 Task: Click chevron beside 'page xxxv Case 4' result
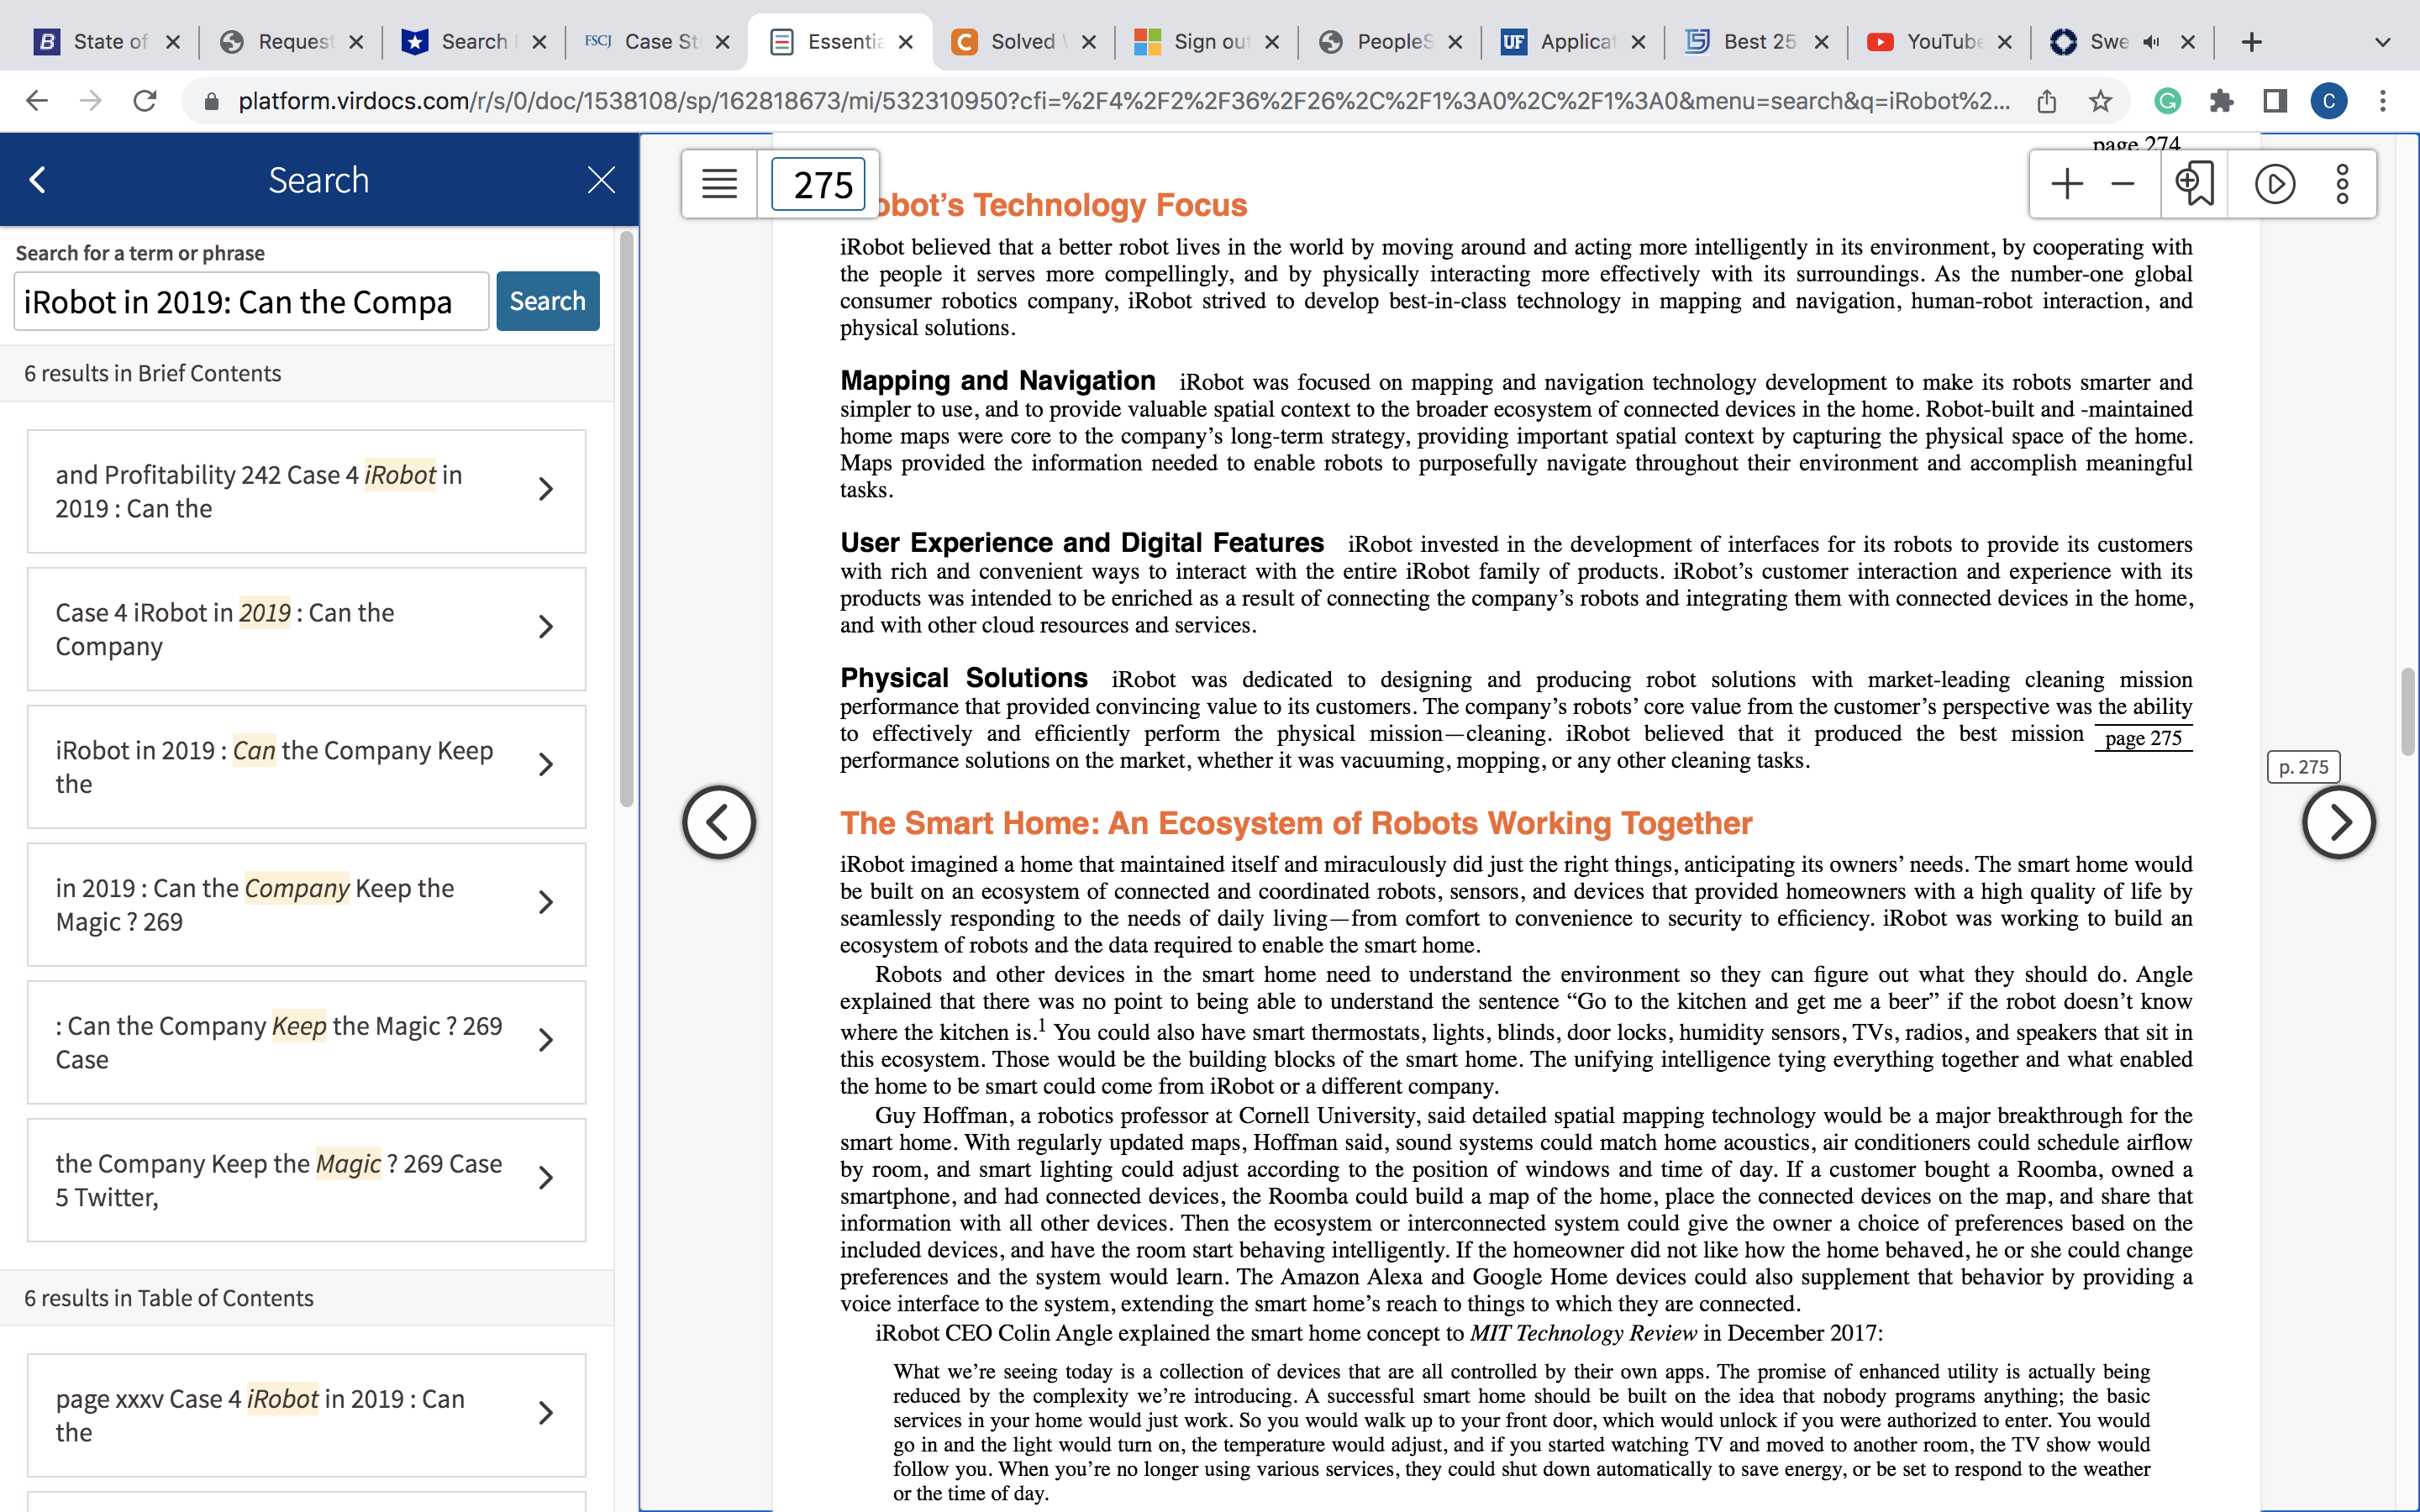(546, 1413)
